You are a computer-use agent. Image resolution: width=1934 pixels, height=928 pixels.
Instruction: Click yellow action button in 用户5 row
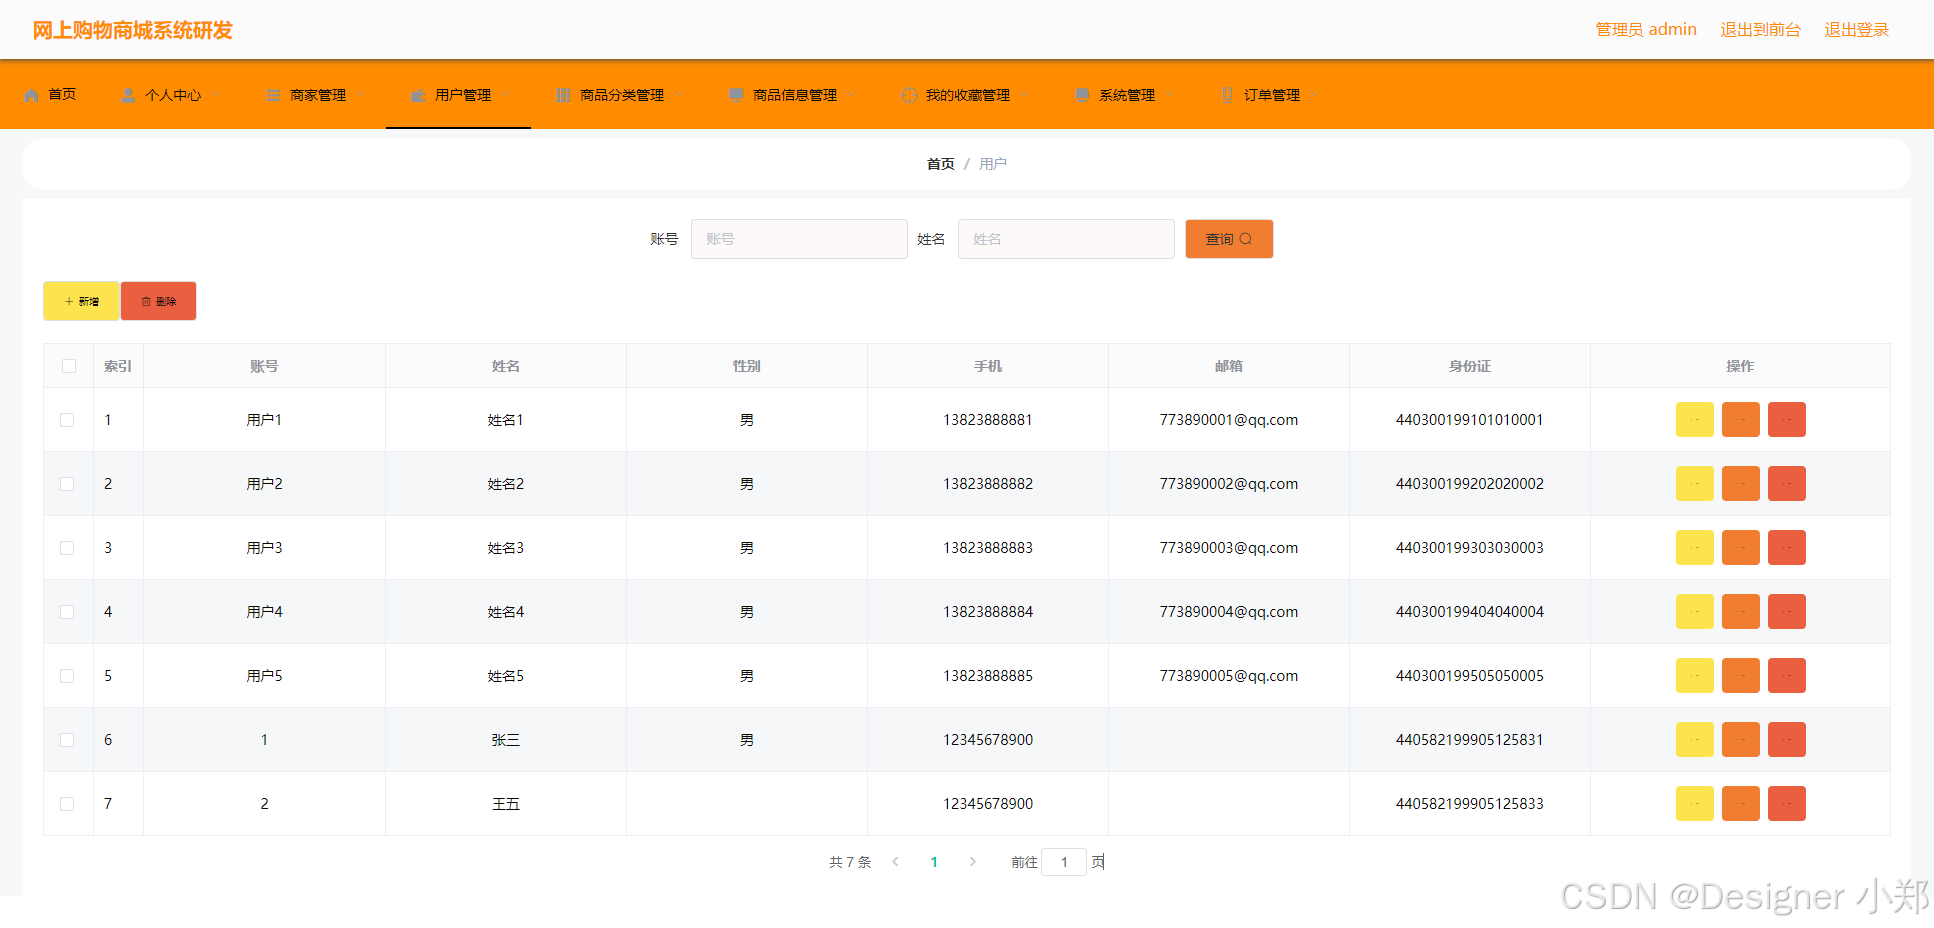pos(1694,676)
